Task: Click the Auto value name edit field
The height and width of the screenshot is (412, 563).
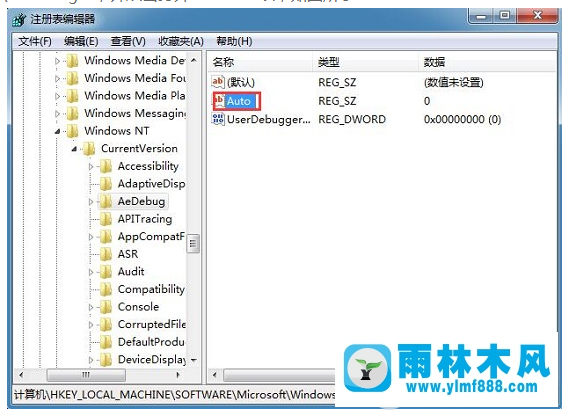Action: point(242,101)
